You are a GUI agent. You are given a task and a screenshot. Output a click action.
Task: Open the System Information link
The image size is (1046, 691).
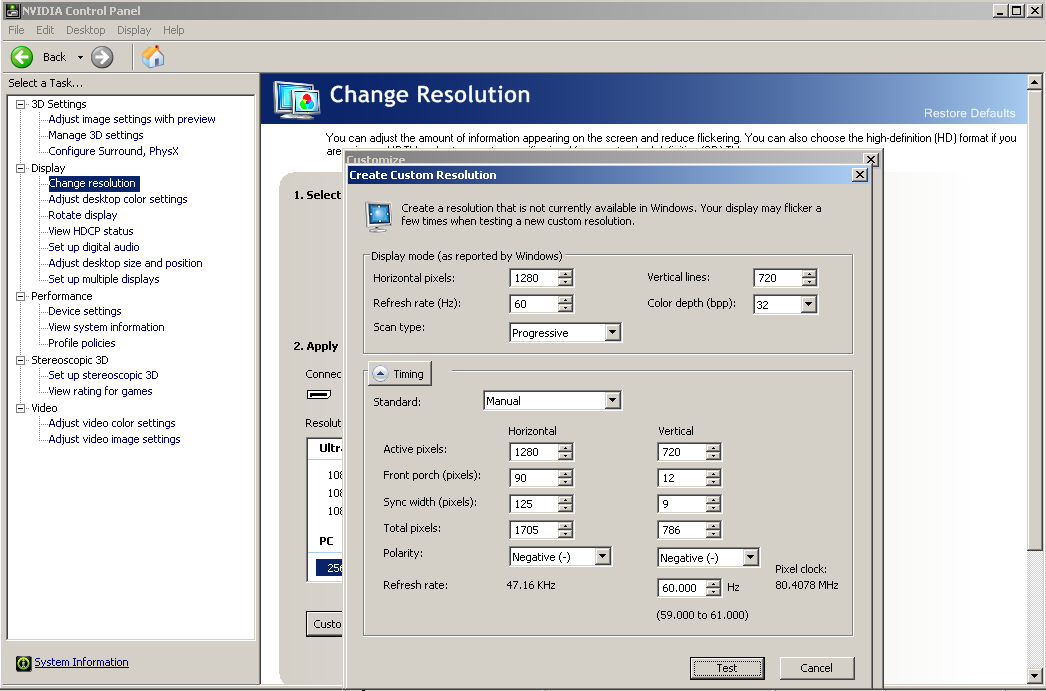click(x=81, y=662)
